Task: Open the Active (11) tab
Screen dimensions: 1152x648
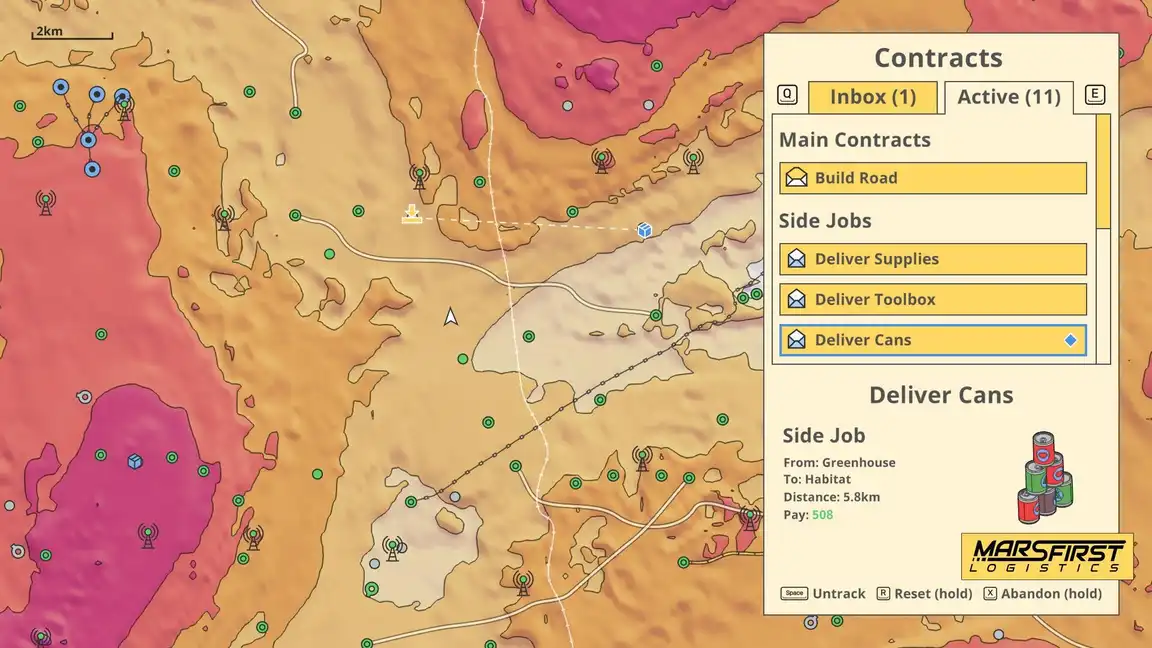Action: pyautogui.click(x=1008, y=97)
